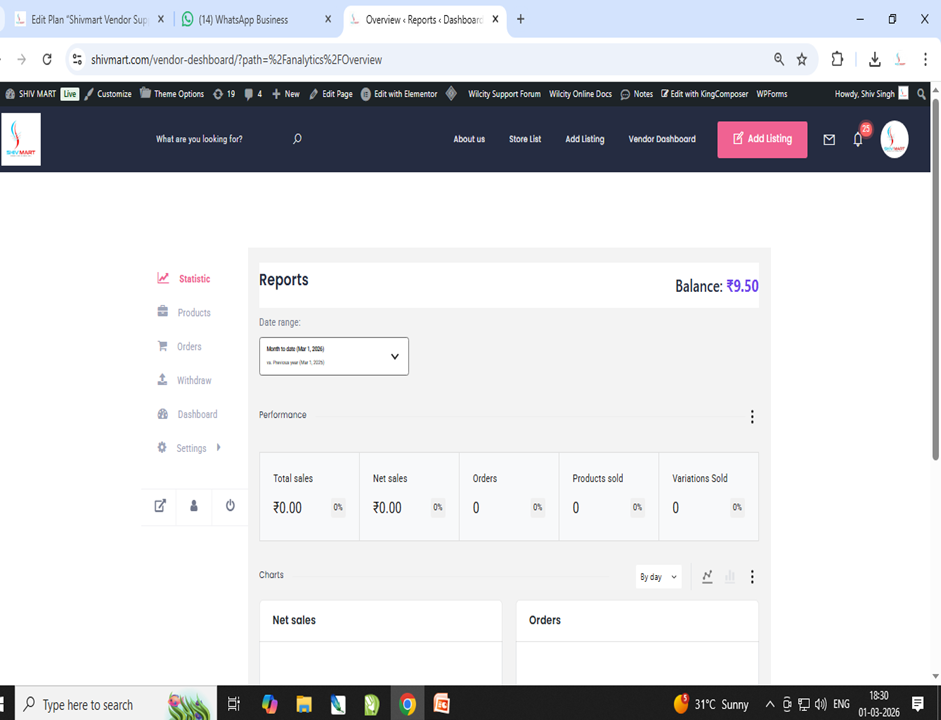Image resolution: width=941 pixels, height=720 pixels.
Task: Open the notifications bell icon
Action: [857, 140]
